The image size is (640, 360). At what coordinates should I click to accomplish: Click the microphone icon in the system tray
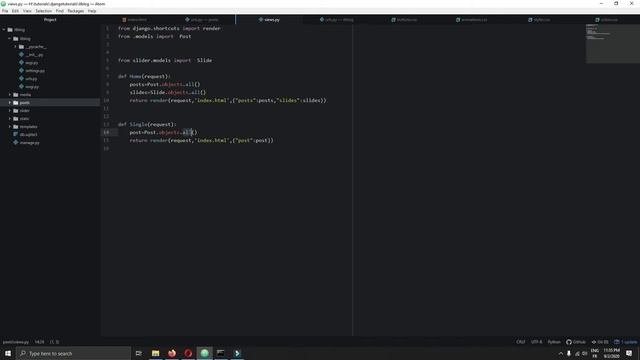pos(569,353)
